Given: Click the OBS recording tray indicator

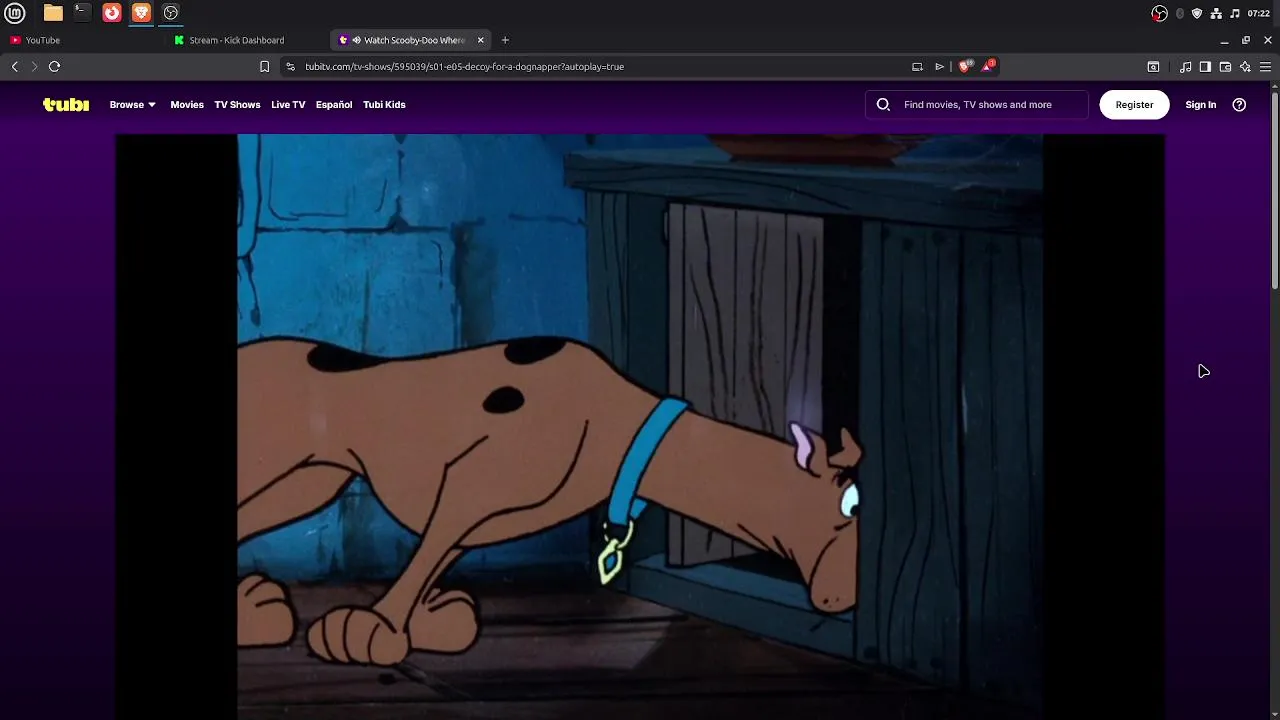Looking at the screenshot, I should (1159, 13).
